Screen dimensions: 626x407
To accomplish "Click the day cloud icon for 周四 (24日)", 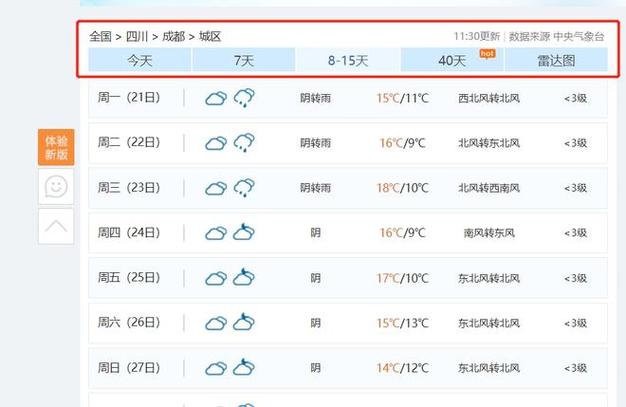I will click(216, 233).
